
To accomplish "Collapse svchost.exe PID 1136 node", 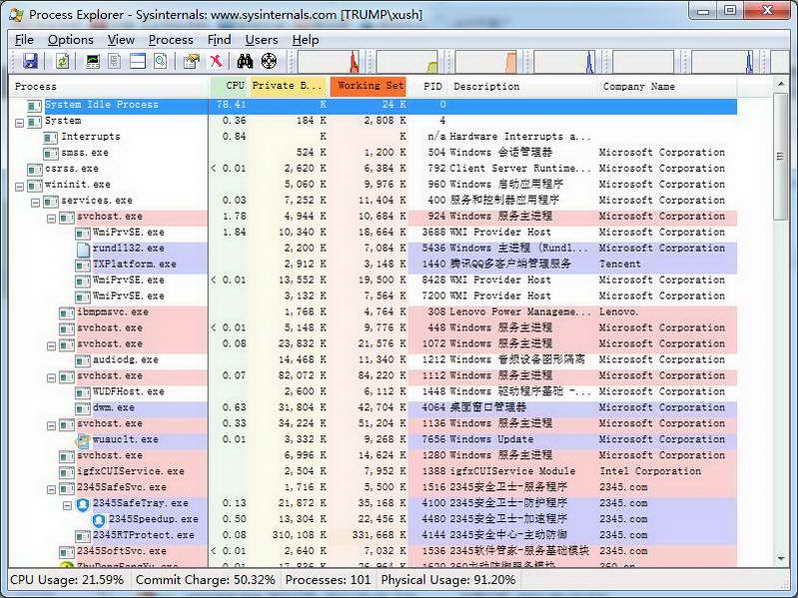I will click(x=51, y=425).
